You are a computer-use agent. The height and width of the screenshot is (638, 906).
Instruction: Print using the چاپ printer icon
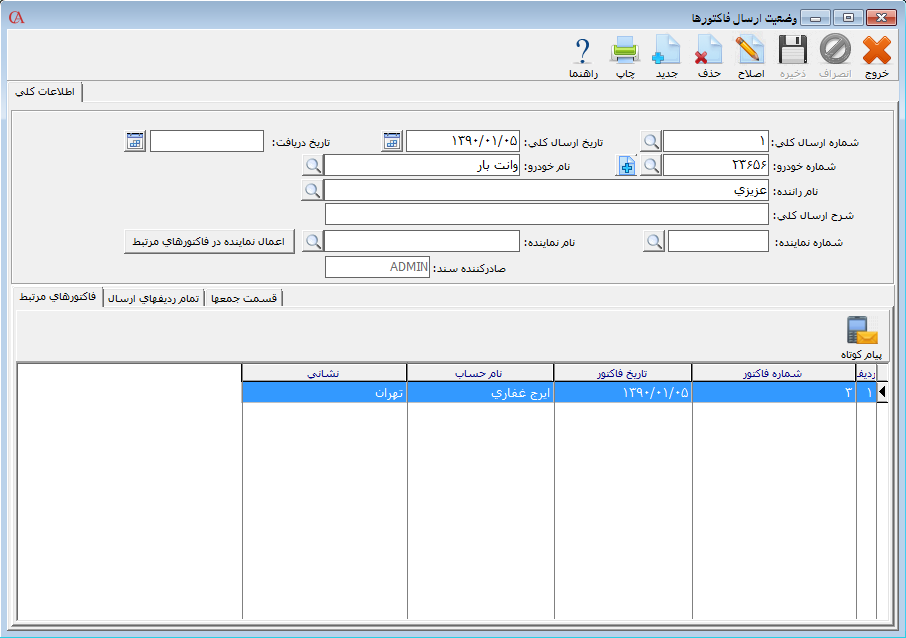pyautogui.click(x=624, y=50)
